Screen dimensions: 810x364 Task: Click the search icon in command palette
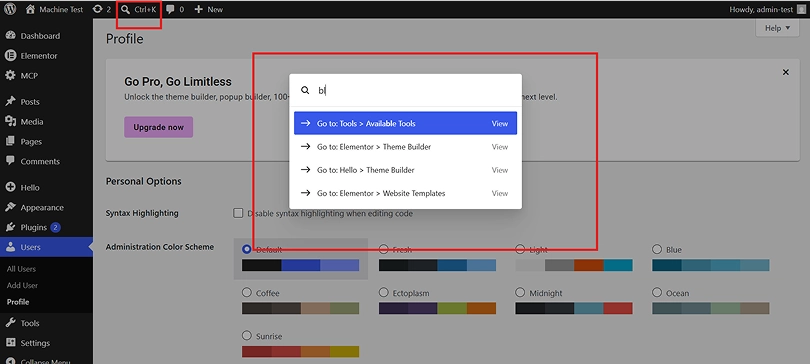[x=305, y=90]
